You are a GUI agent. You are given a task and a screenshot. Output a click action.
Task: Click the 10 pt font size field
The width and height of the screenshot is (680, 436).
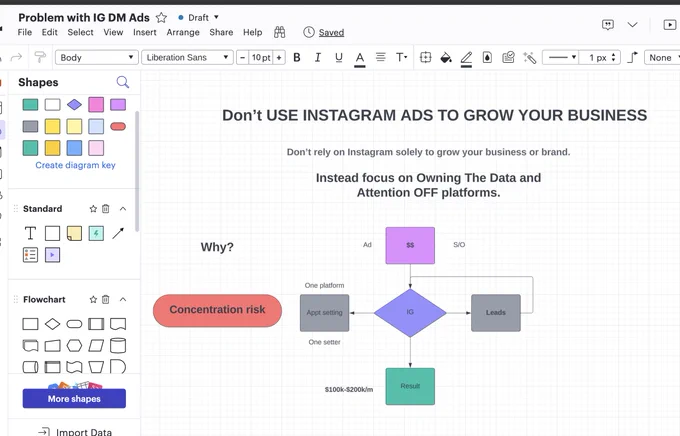(x=261, y=57)
